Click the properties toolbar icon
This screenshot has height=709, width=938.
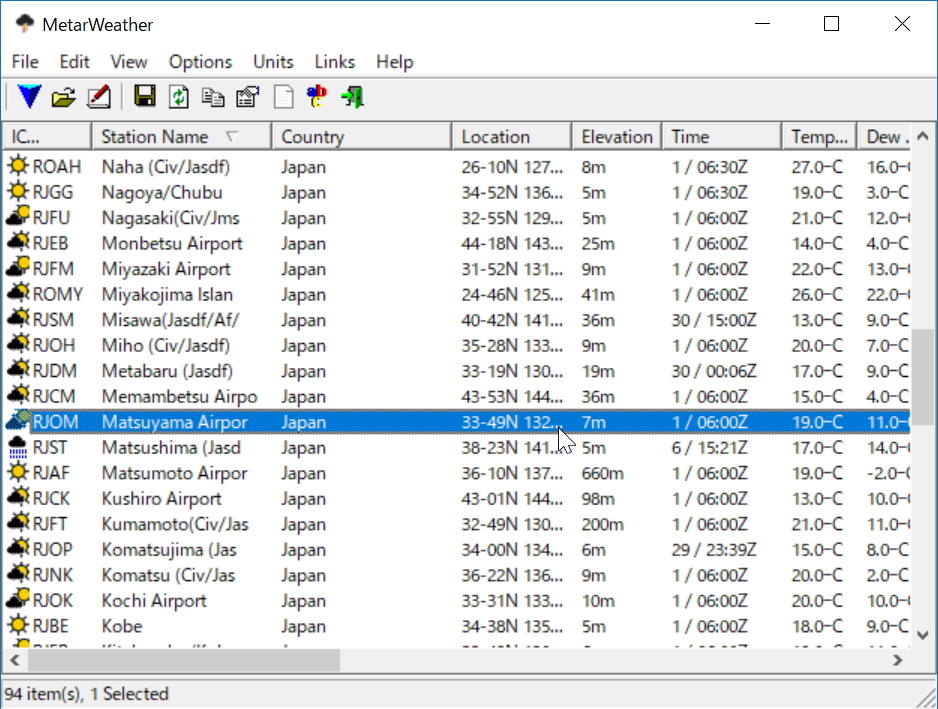pos(248,97)
